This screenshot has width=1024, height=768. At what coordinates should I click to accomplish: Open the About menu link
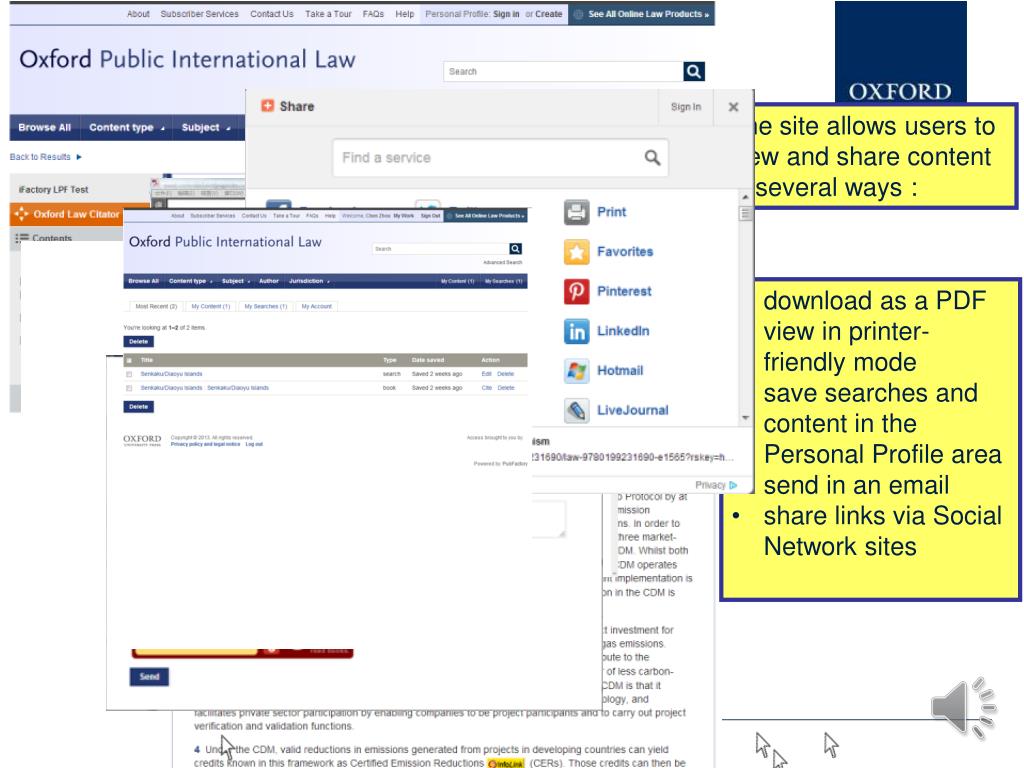tap(138, 14)
